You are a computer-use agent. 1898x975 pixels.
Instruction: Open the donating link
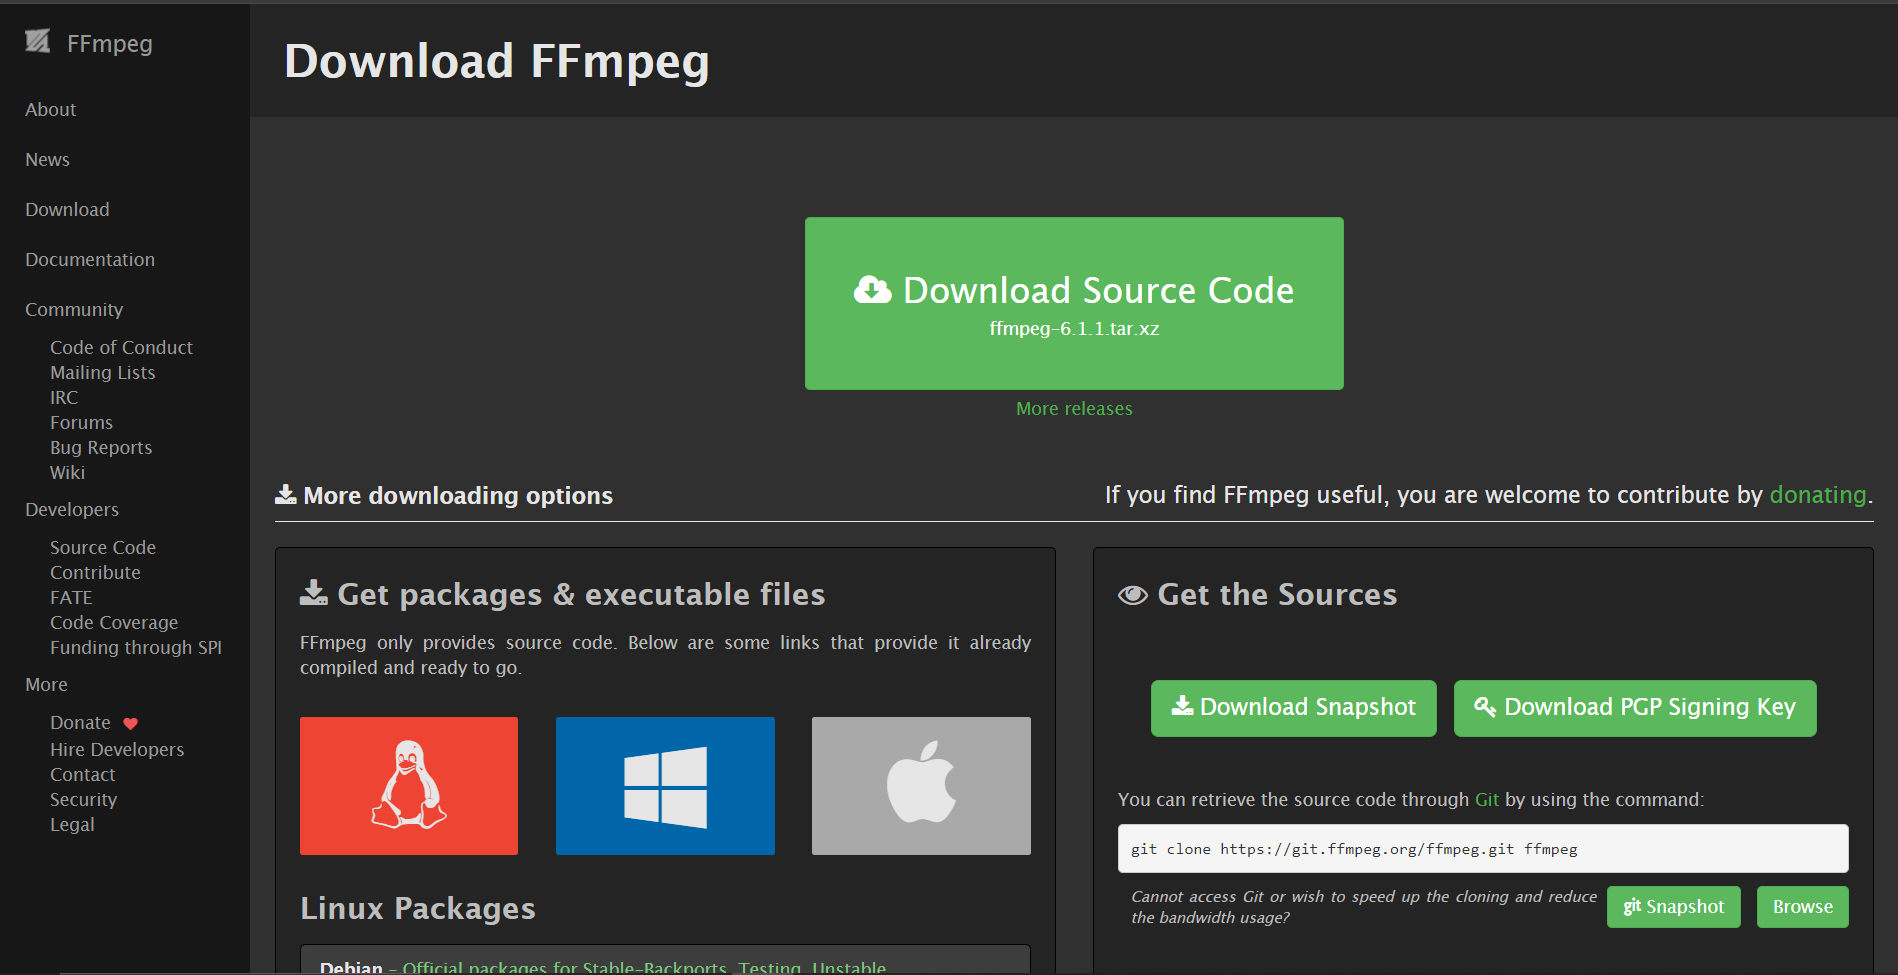(1818, 494)
